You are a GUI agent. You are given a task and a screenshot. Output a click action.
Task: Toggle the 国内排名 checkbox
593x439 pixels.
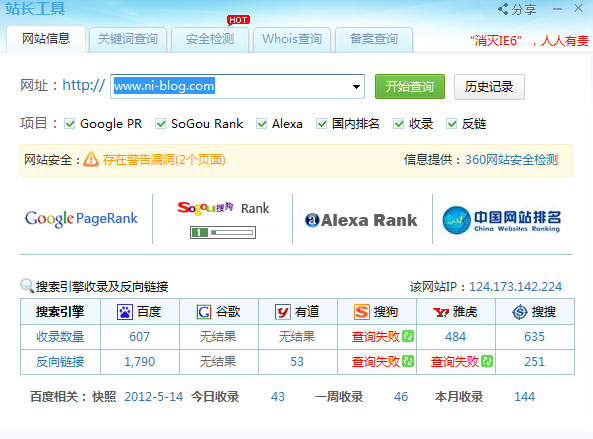pos(321,124)
